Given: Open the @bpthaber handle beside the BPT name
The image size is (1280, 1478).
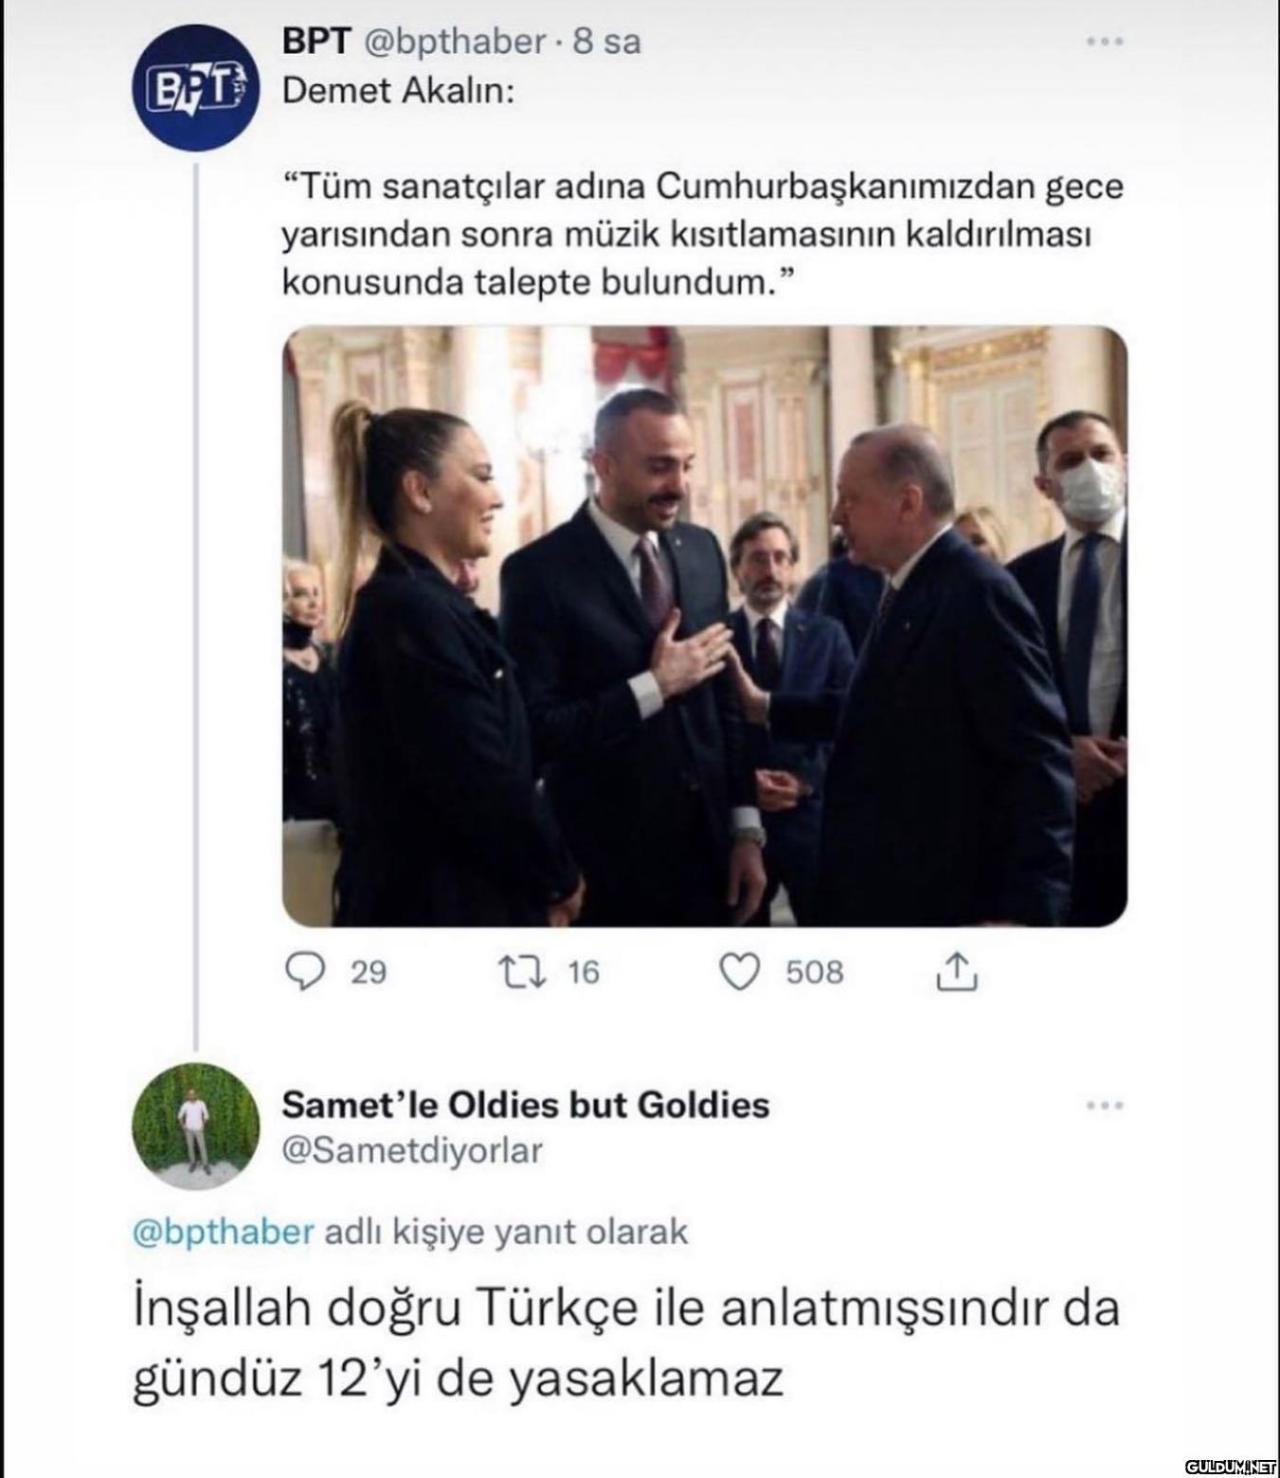Looking at the screenshot, I should [451, 42].
